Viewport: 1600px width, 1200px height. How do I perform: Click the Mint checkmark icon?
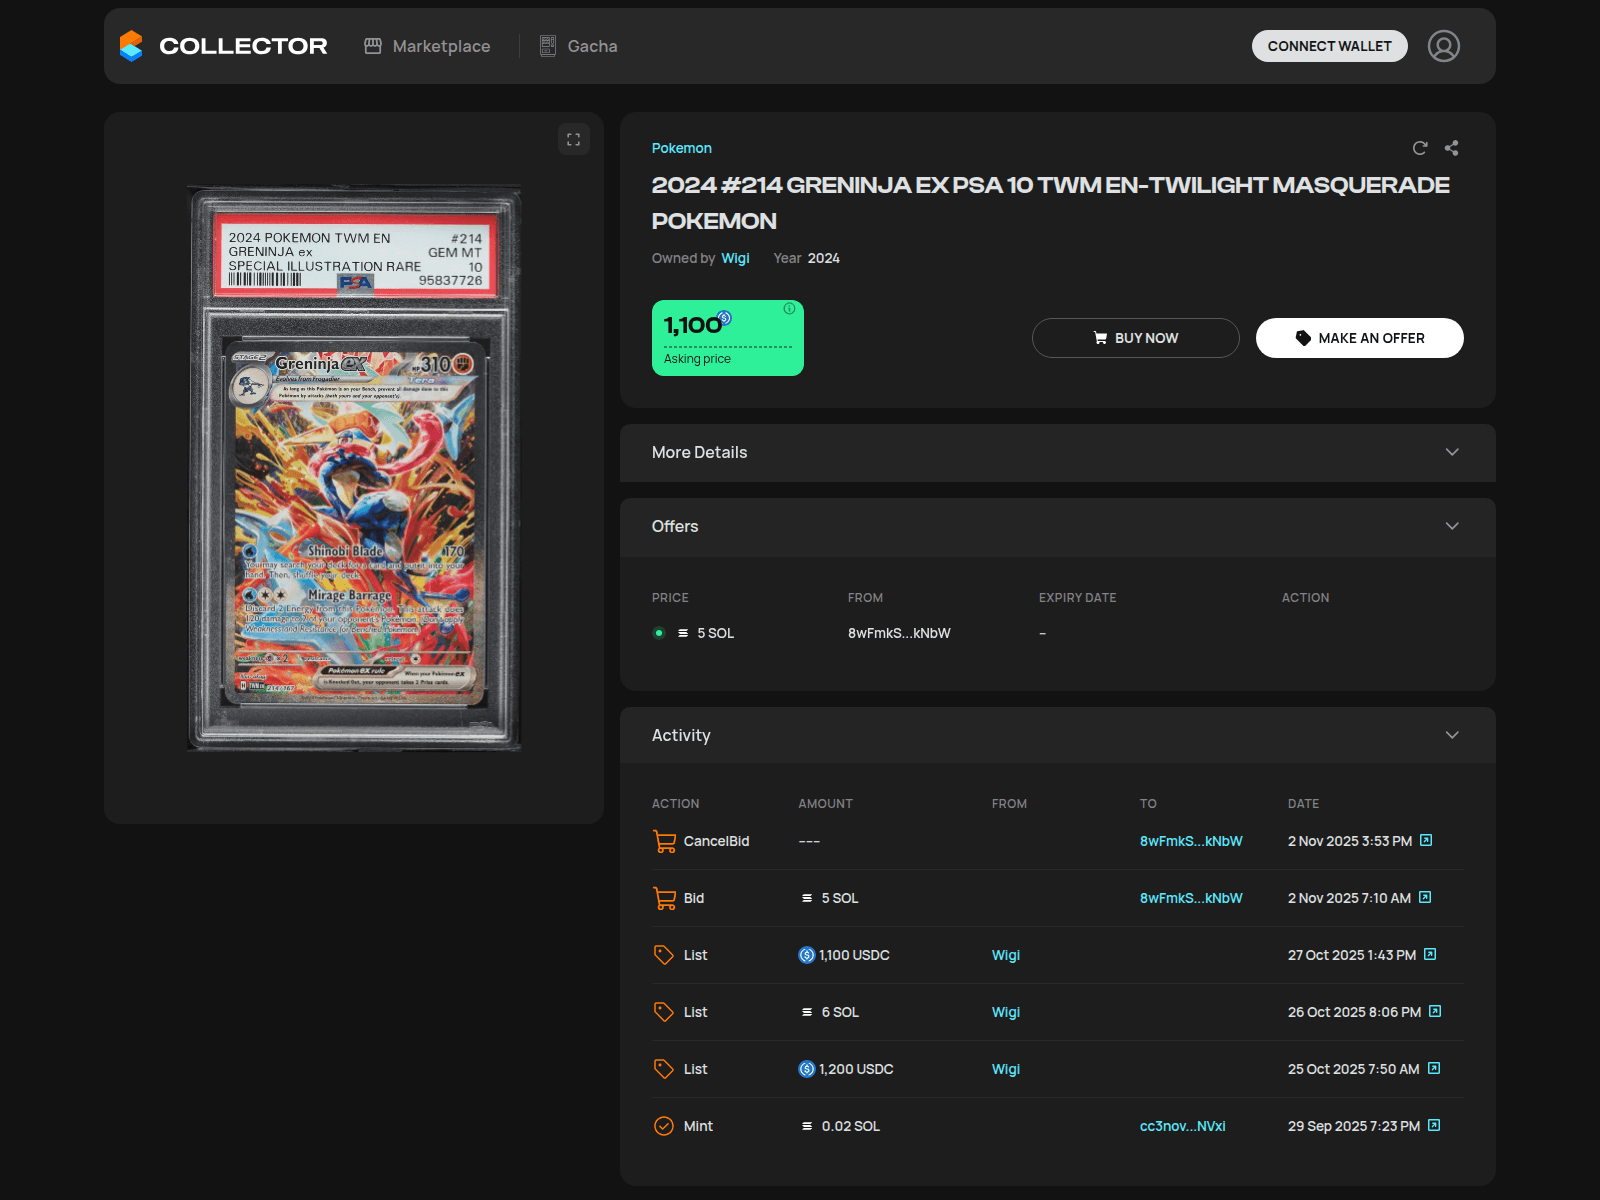click(664, 1126)
